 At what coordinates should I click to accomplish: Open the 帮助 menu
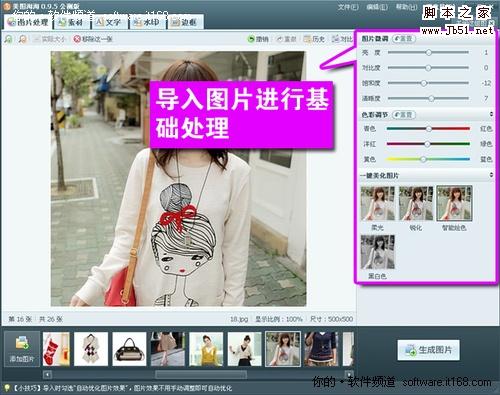click(406, 7)
